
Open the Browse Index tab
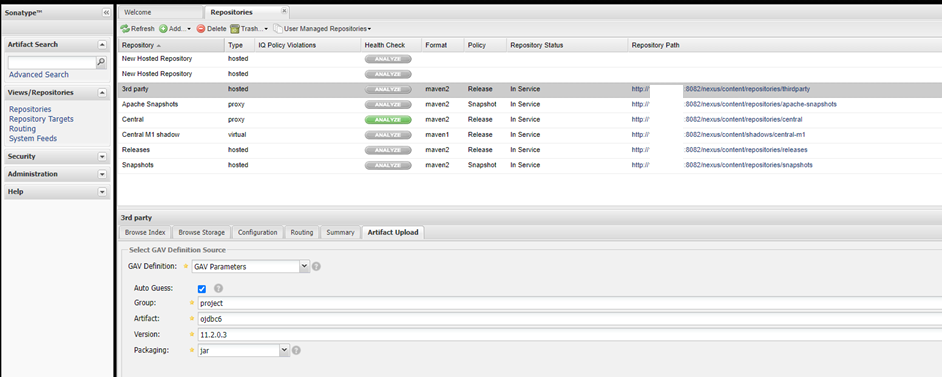[145, 232]
